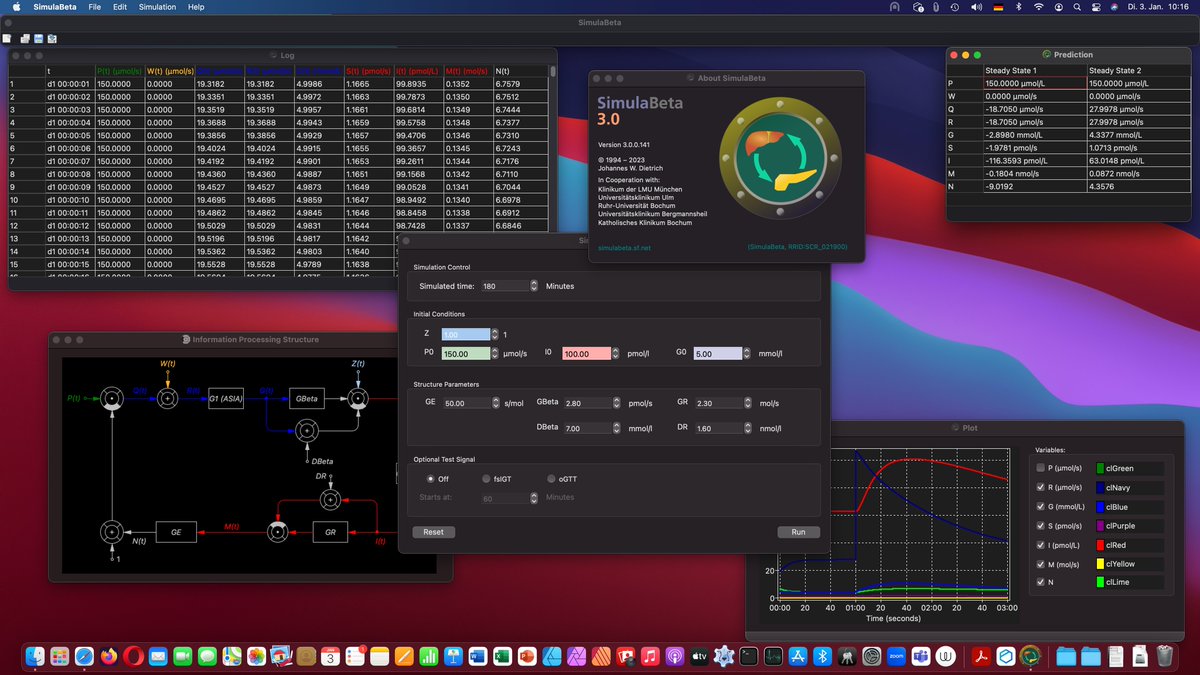Select the fsIGT test signal option
The height and width of the screenshot is (675, 1200).
pos(486,479)
